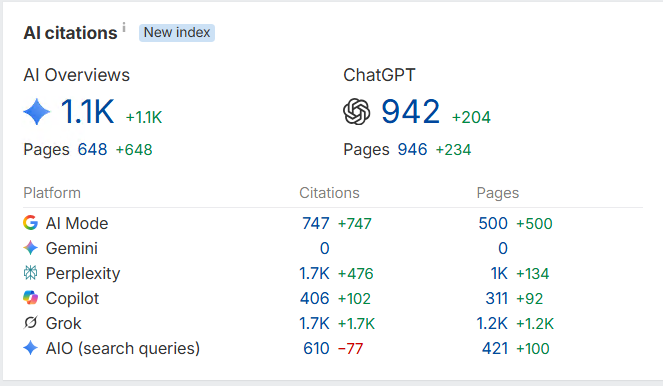Image resolution: width=663 pixels, height=386 pixels.
Task: Click the +1.2K Grok pages change
Action: [x=535, y=324]
